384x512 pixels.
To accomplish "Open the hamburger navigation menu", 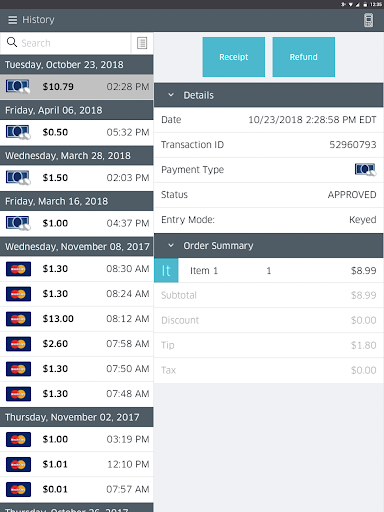I will click(13, 20).
